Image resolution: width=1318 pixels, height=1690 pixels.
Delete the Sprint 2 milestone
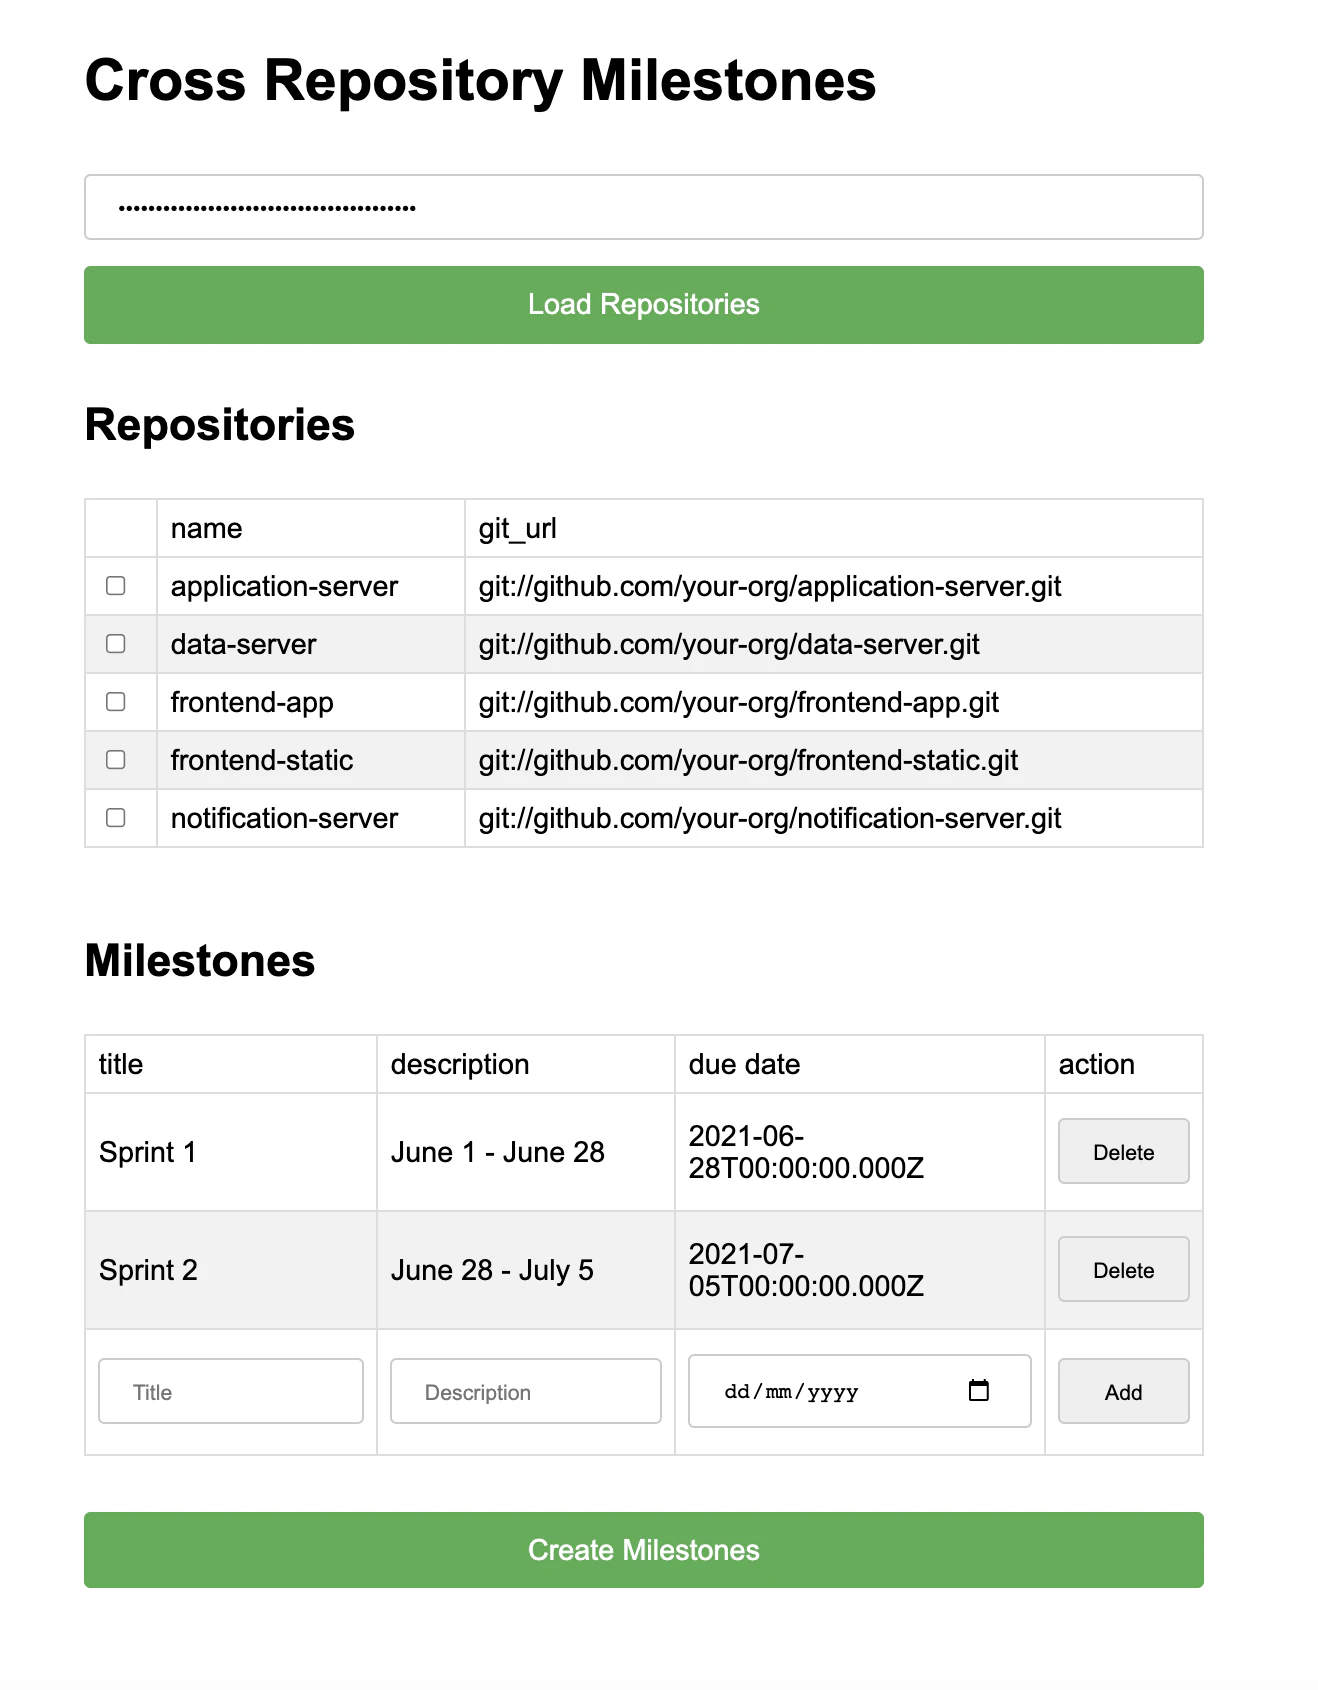pos(1124,1269)
